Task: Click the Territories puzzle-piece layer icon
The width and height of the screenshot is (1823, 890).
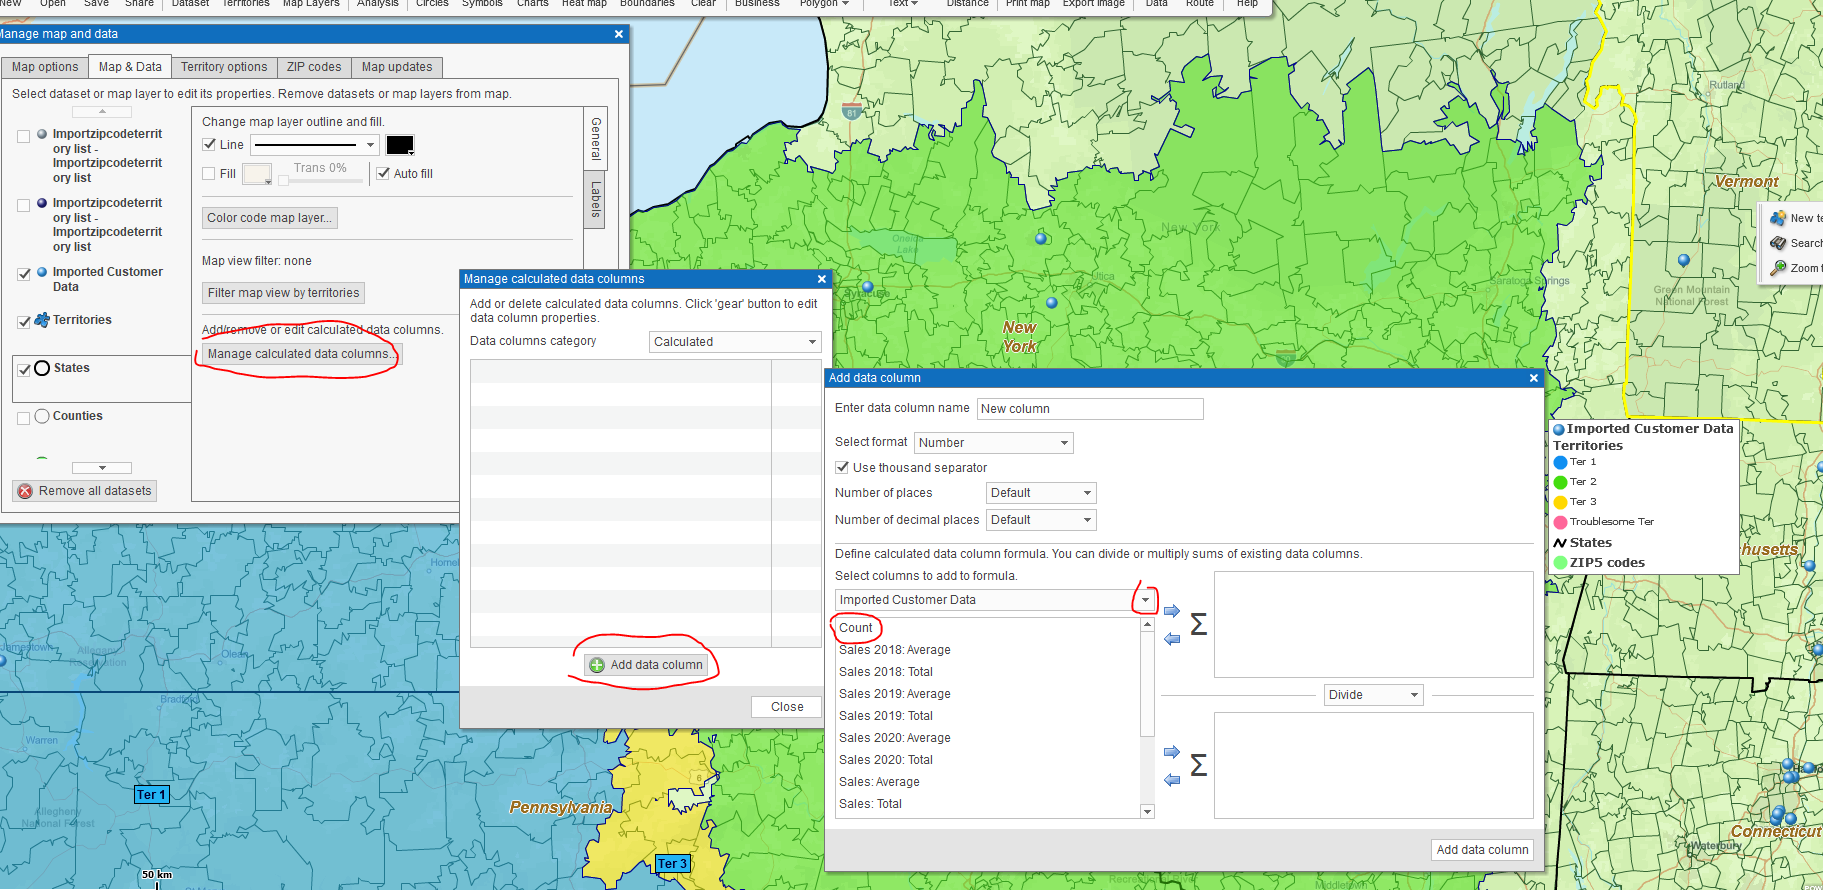Action: (x=42, y=320)
